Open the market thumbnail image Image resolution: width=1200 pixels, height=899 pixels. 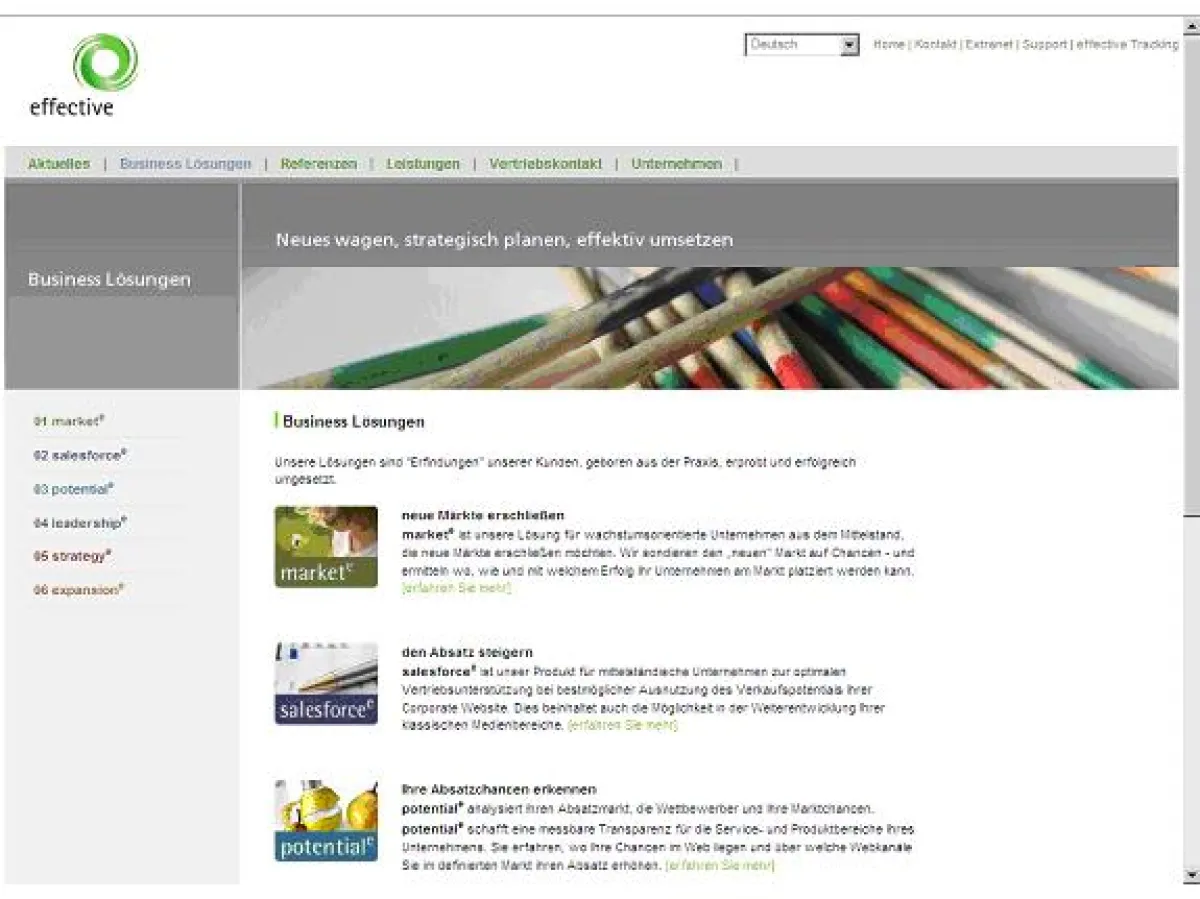pos(325,545)
